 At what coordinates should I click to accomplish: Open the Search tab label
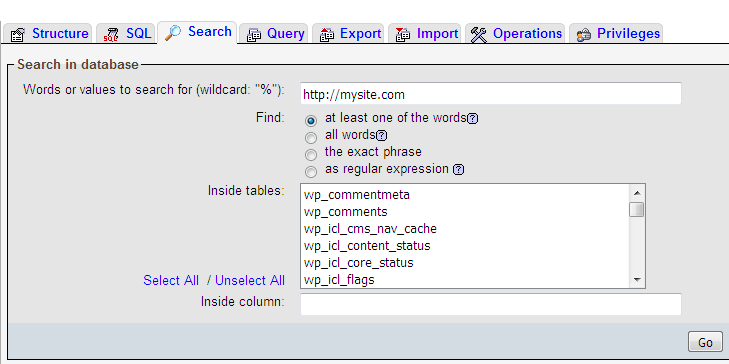[x=210, y=32]
